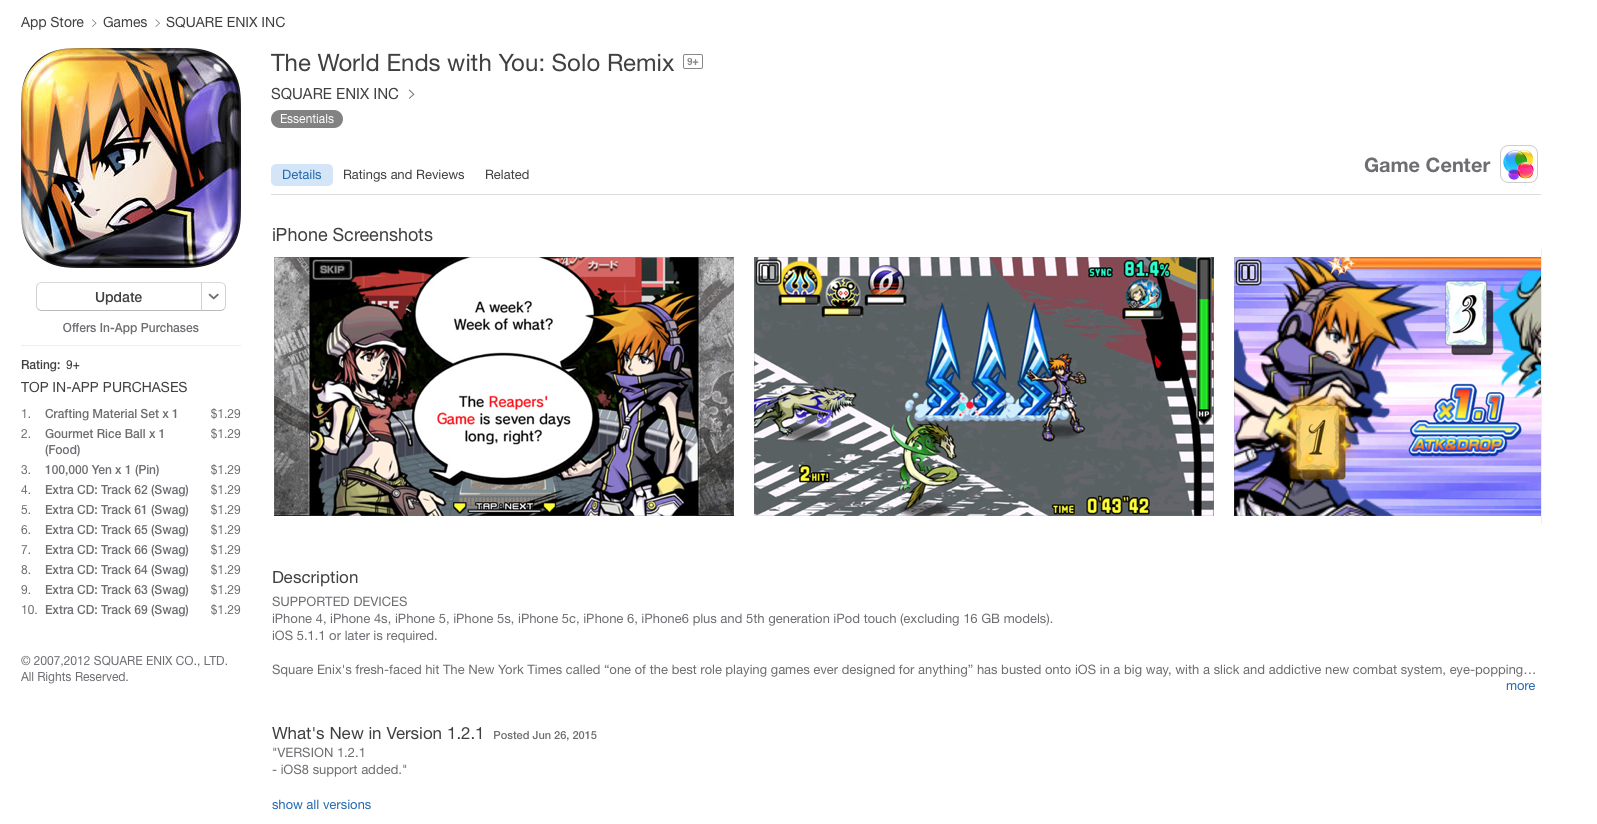Screen dimensions: 1597x824
Task: Click the chevron next to SQUARE ENIX INC
Action: coord(411,94)
